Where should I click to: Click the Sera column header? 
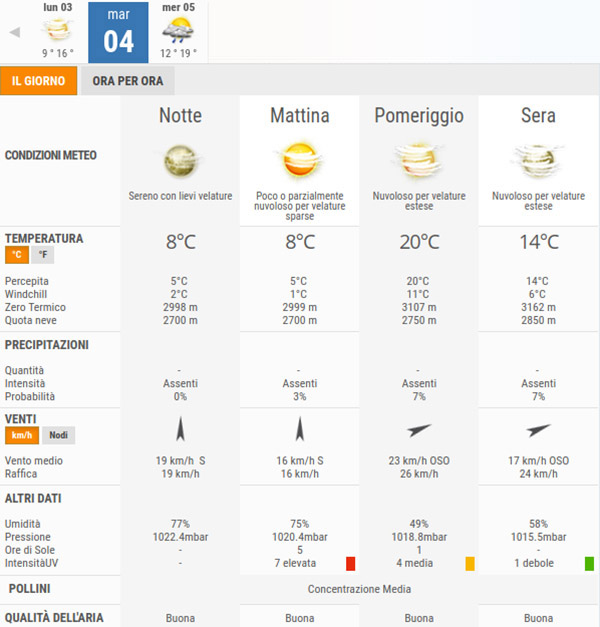[538, 116]
